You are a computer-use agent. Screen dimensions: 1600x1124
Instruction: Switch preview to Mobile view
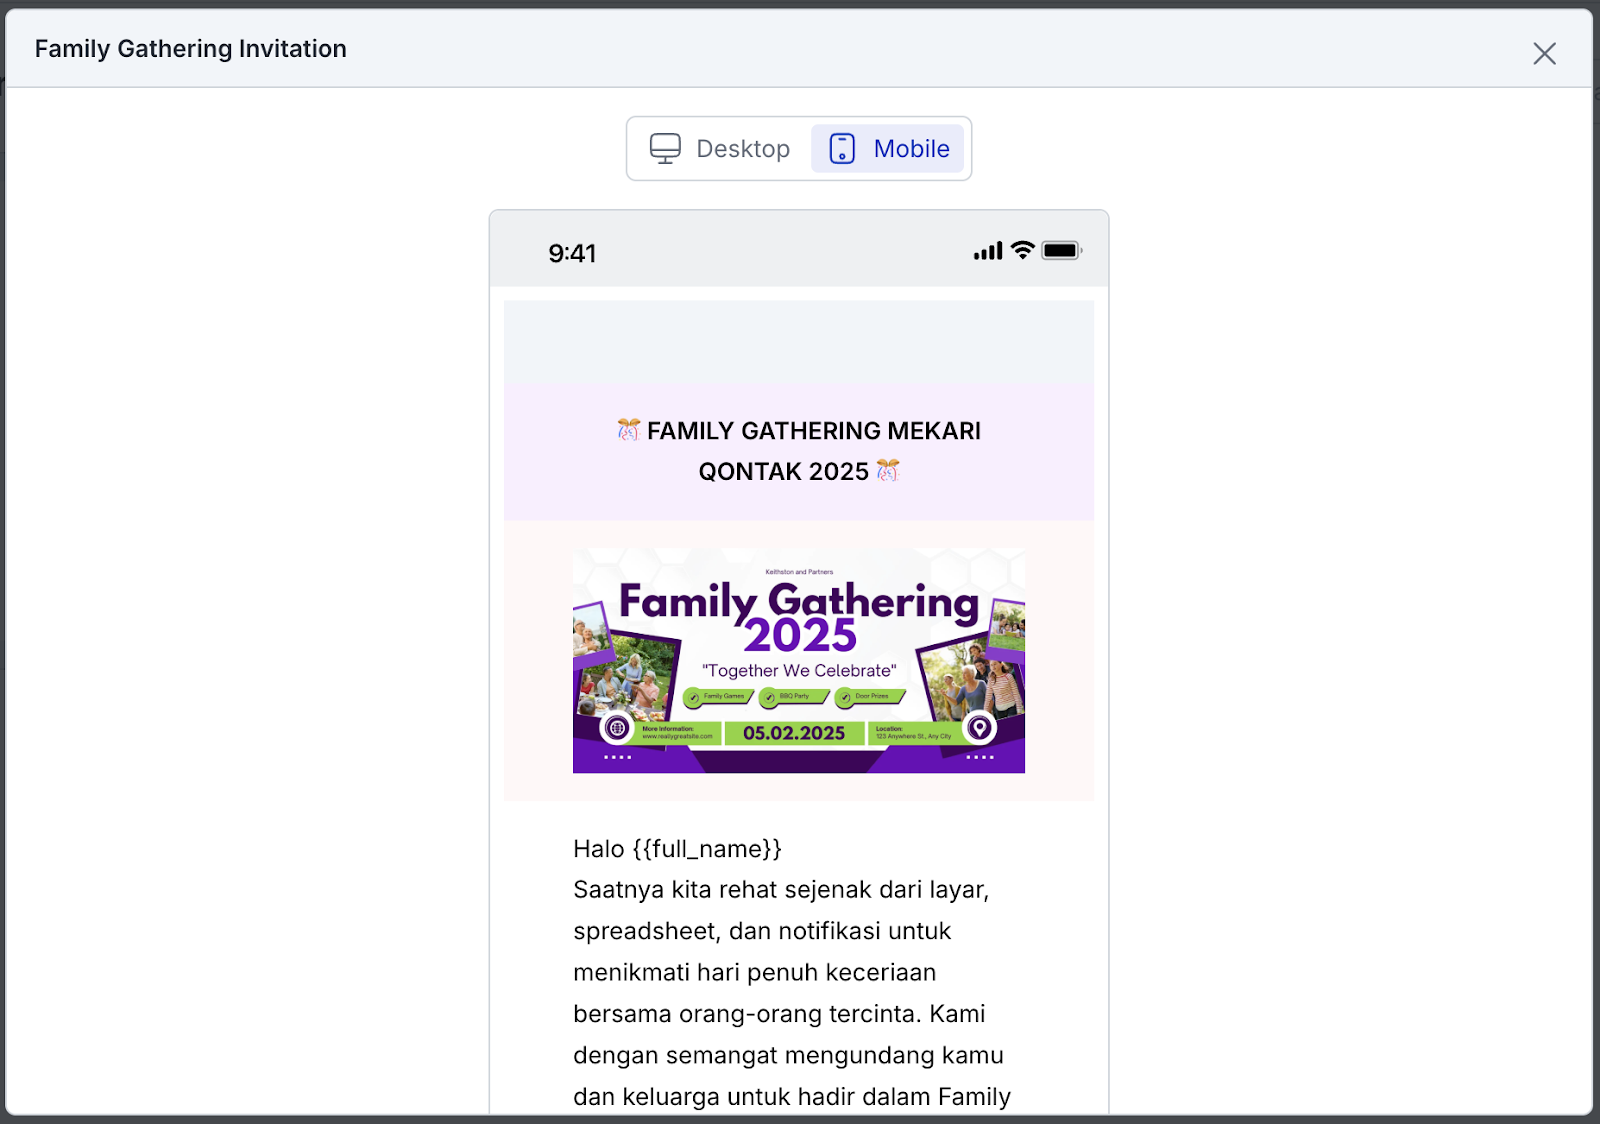click(888, 148)
